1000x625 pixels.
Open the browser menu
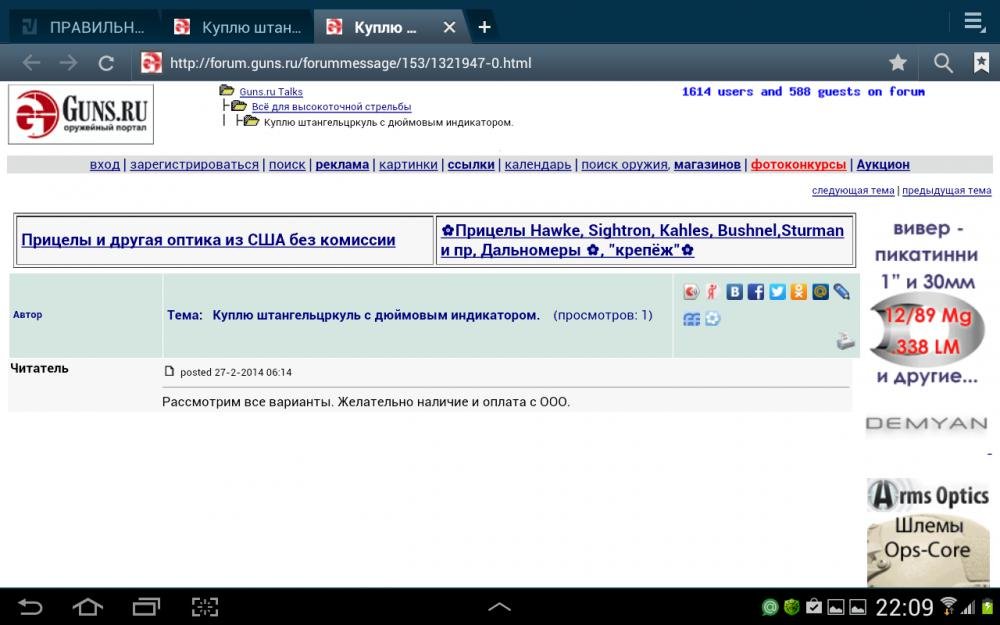973,20
